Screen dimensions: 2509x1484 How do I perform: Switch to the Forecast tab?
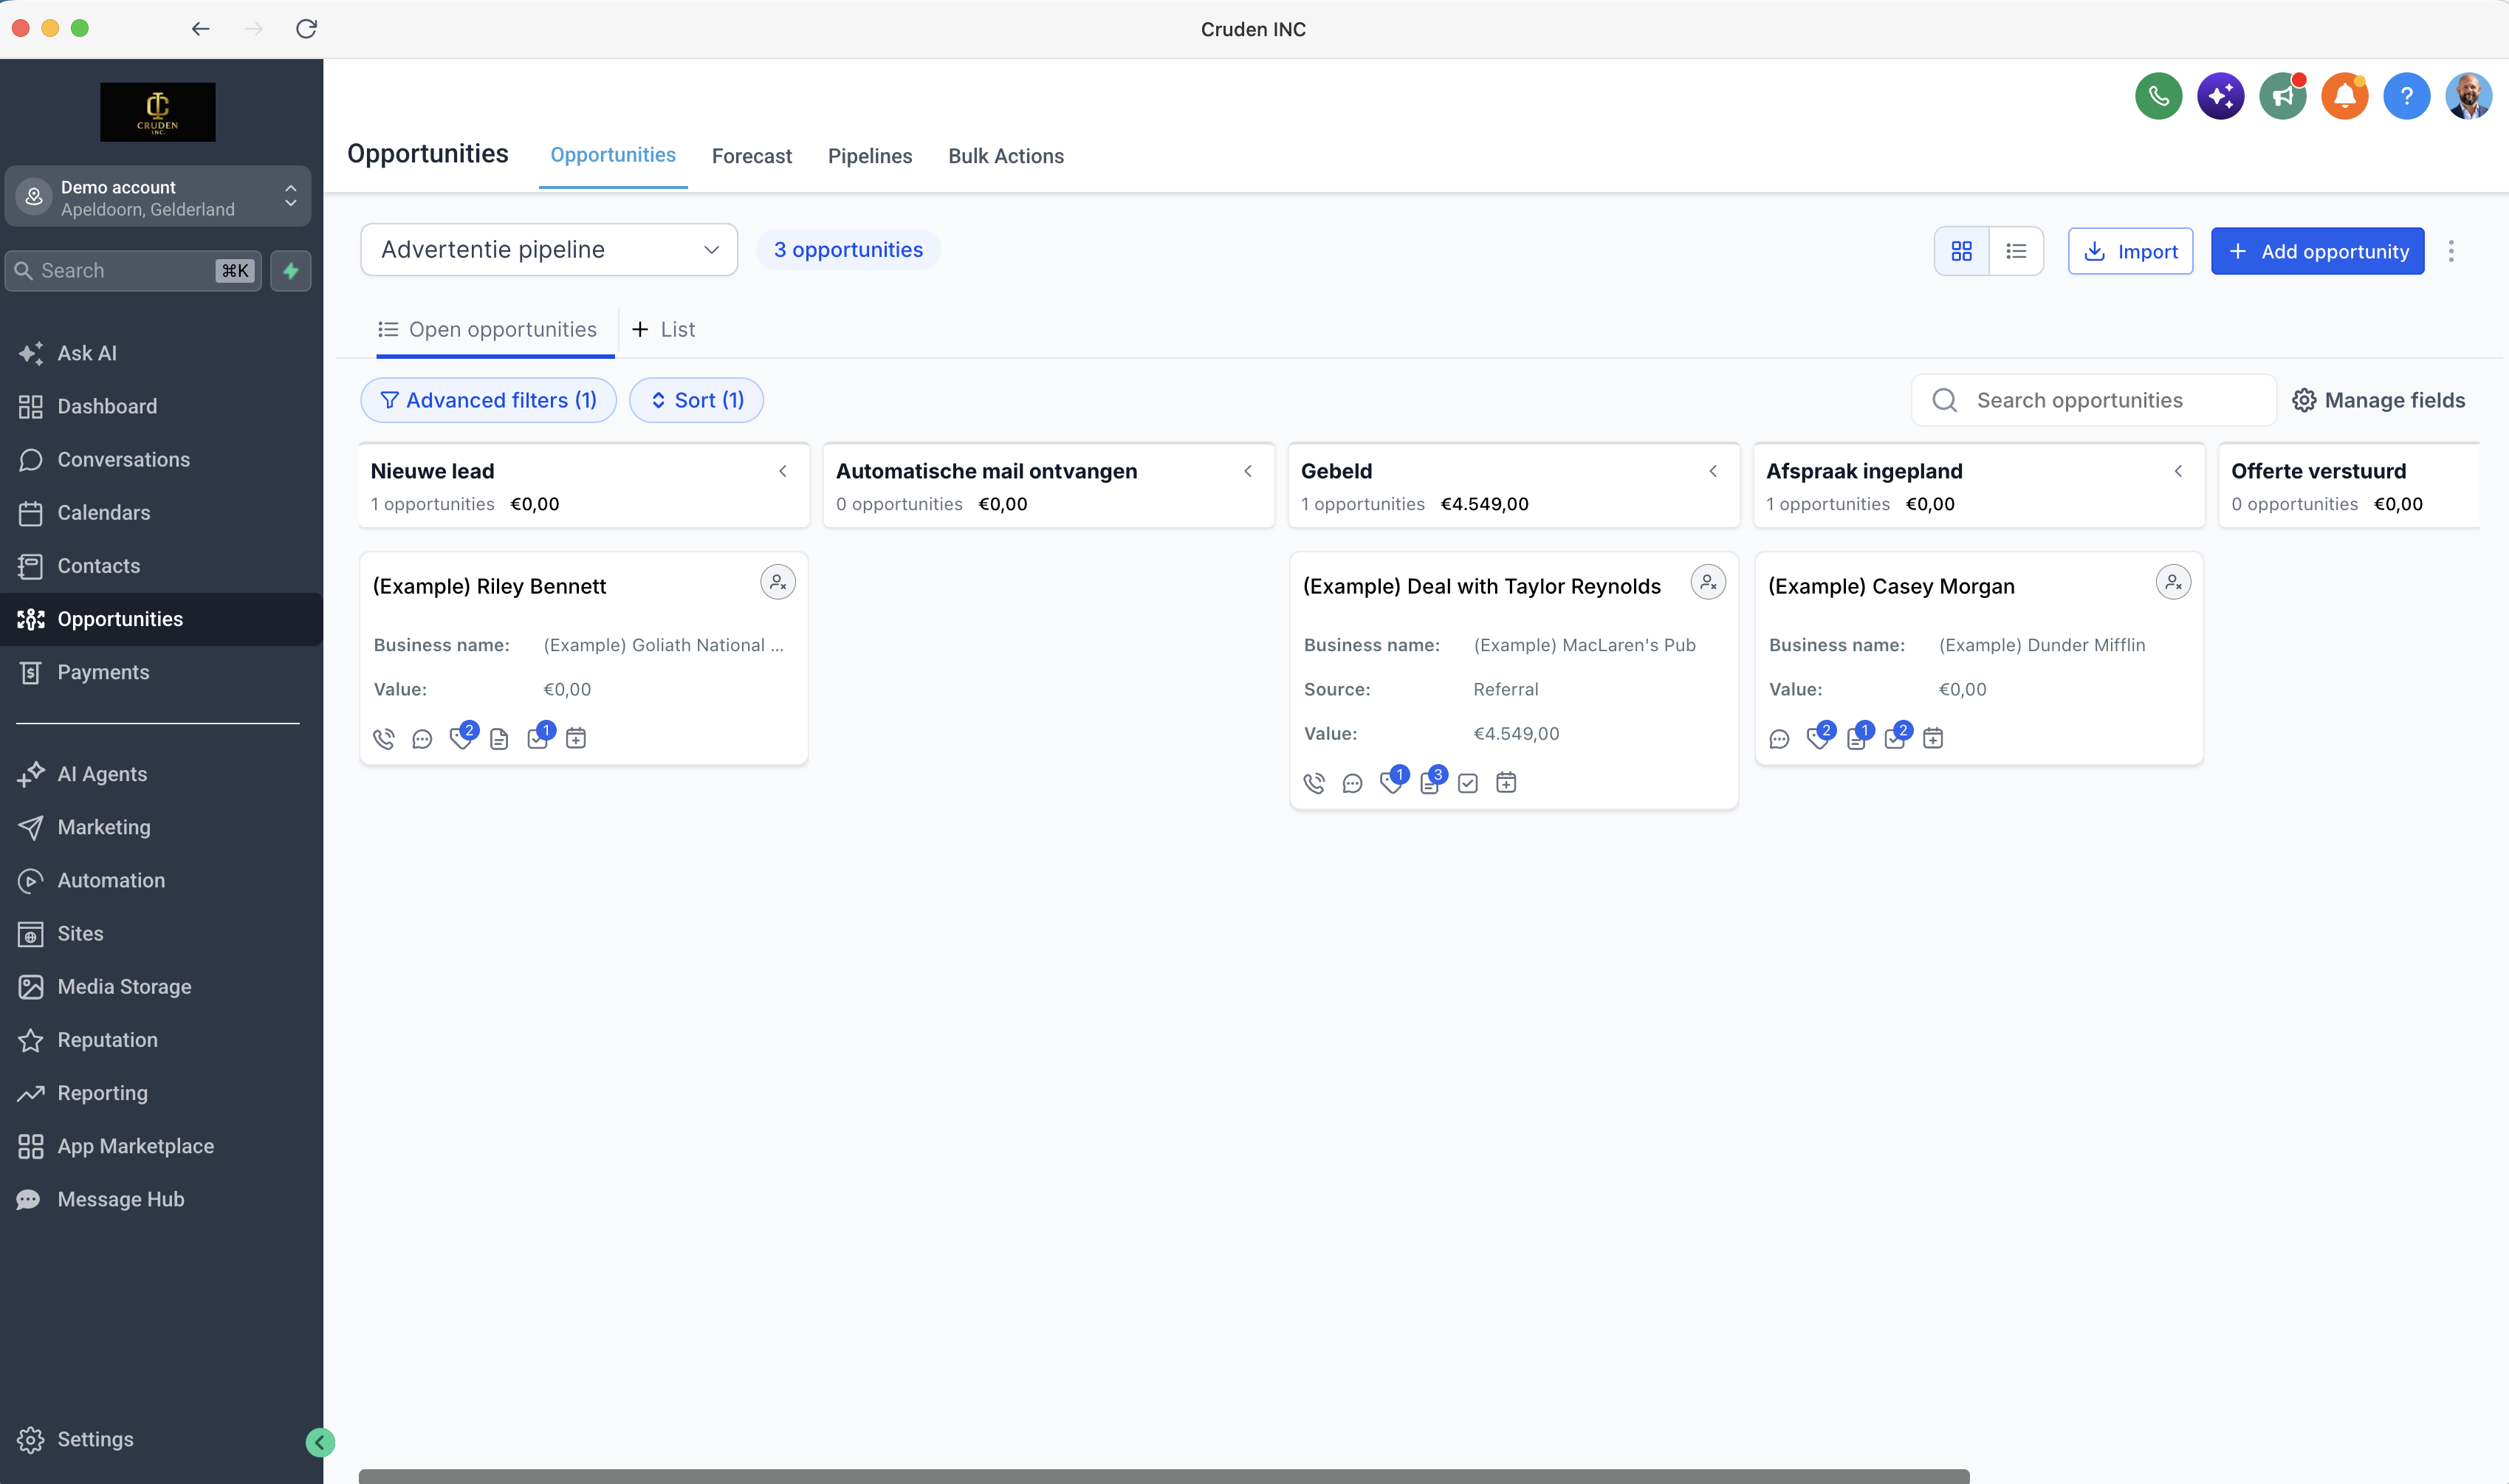point(752,156)
